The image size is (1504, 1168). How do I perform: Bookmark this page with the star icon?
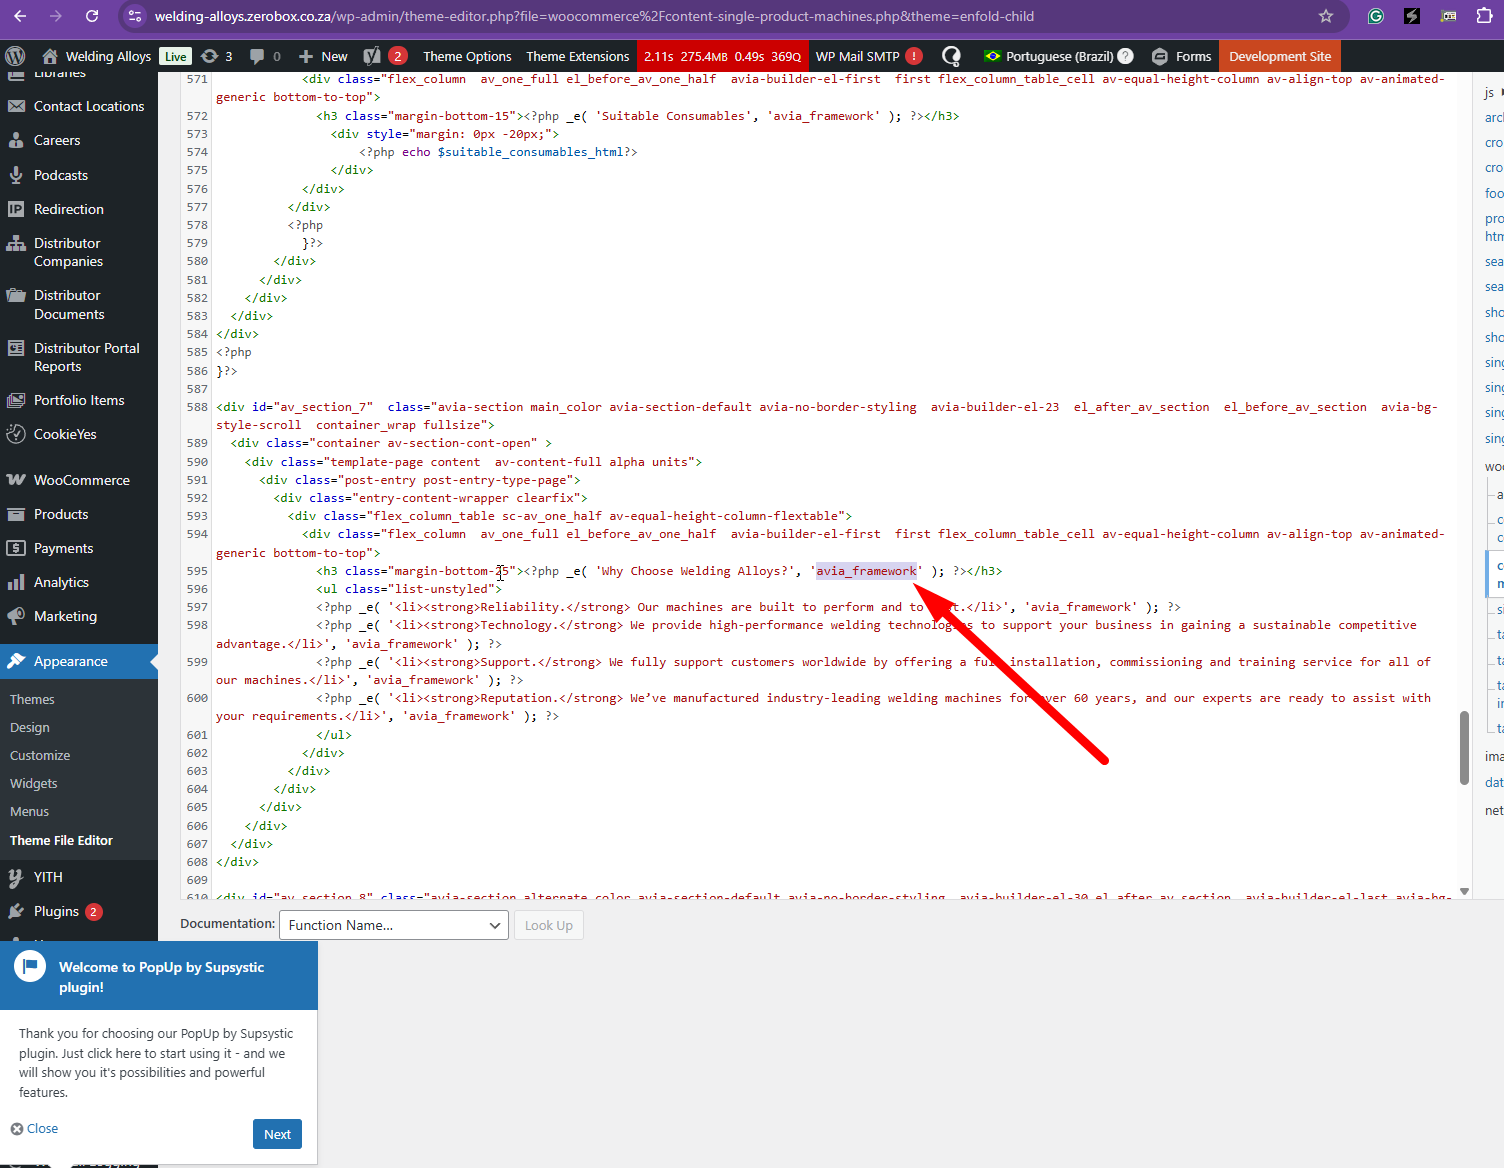click(1325, 16)
